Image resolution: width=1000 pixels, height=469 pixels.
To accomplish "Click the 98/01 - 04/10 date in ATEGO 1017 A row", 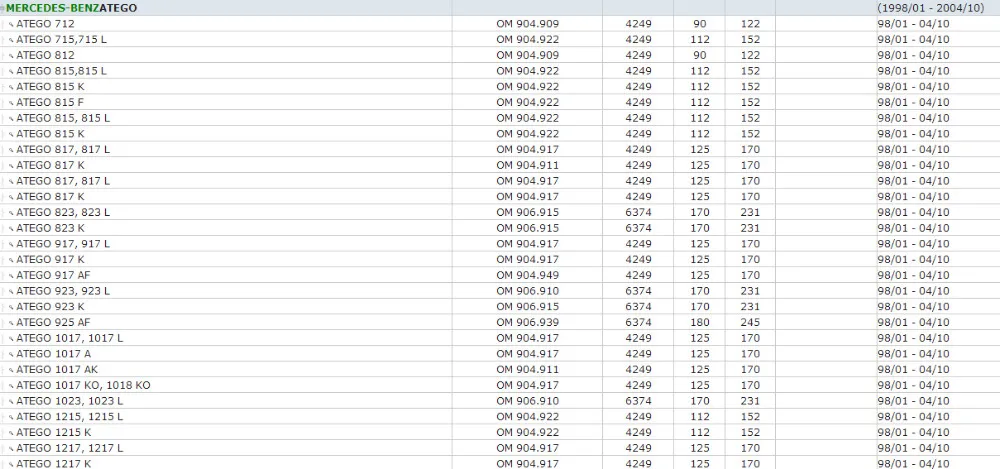I will coord(913,354).
